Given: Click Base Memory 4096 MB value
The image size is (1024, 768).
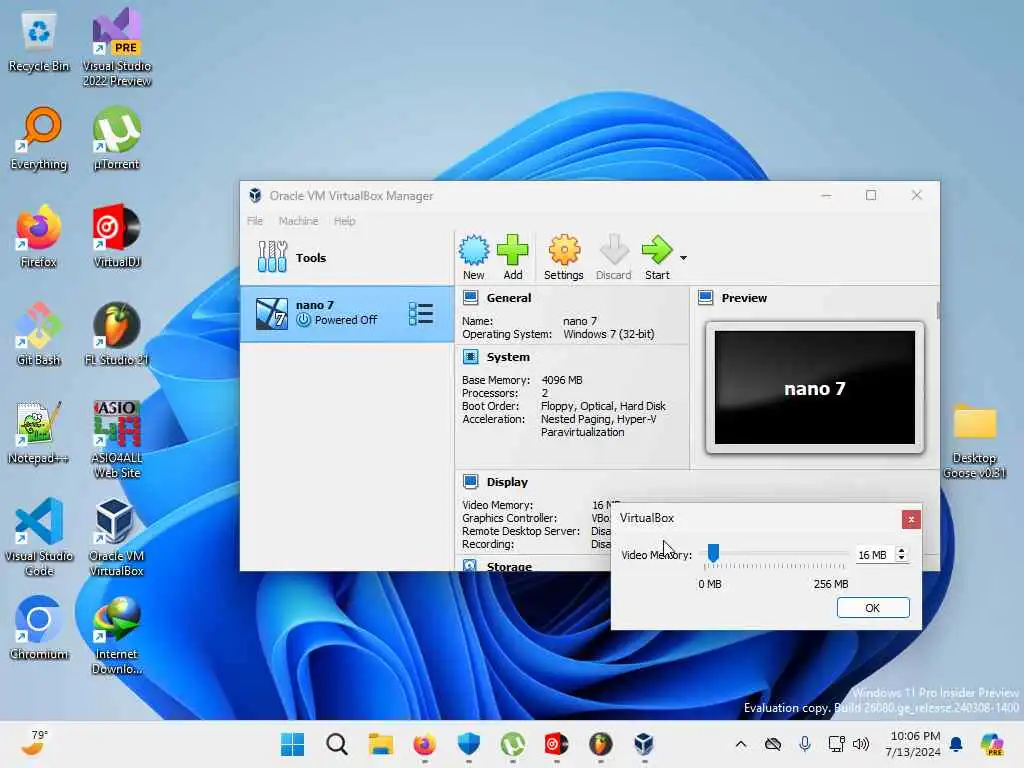Looking at the screenshot, I should (x=562, y=380).
